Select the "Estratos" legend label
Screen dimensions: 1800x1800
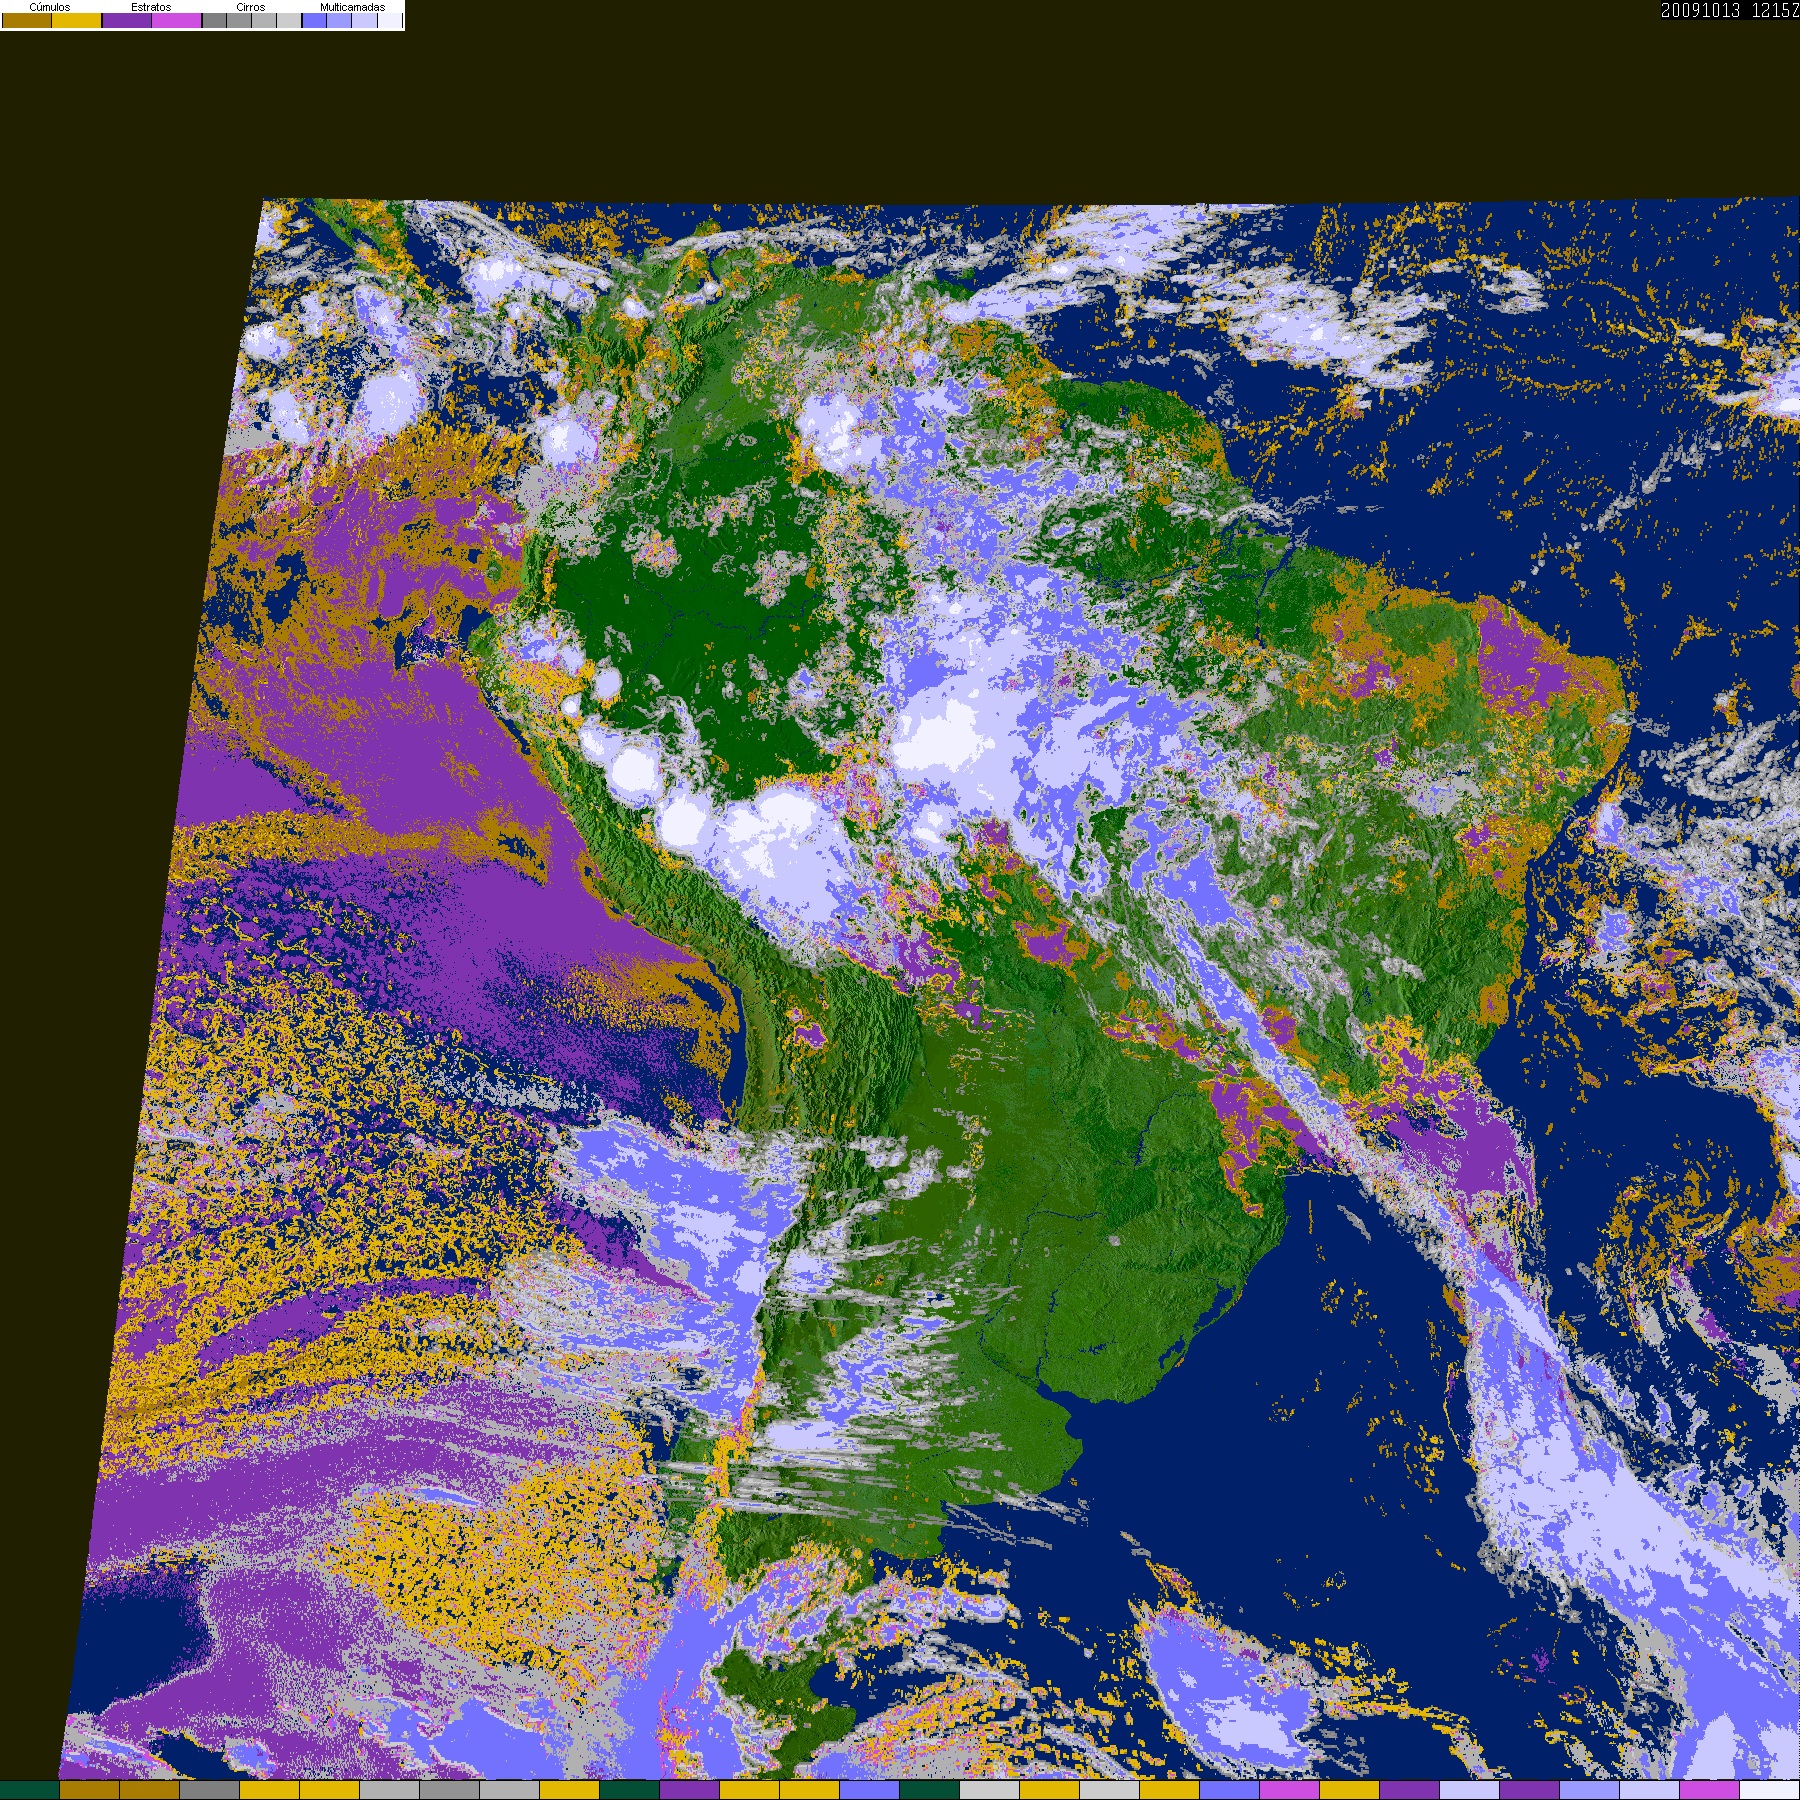coord(151,7)
